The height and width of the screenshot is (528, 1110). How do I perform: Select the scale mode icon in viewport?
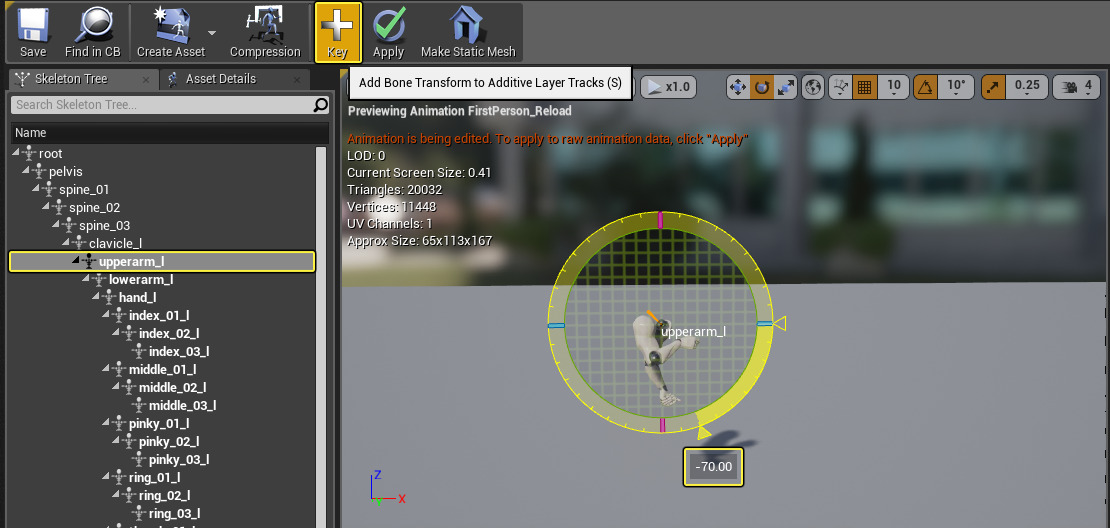point(786,87)
